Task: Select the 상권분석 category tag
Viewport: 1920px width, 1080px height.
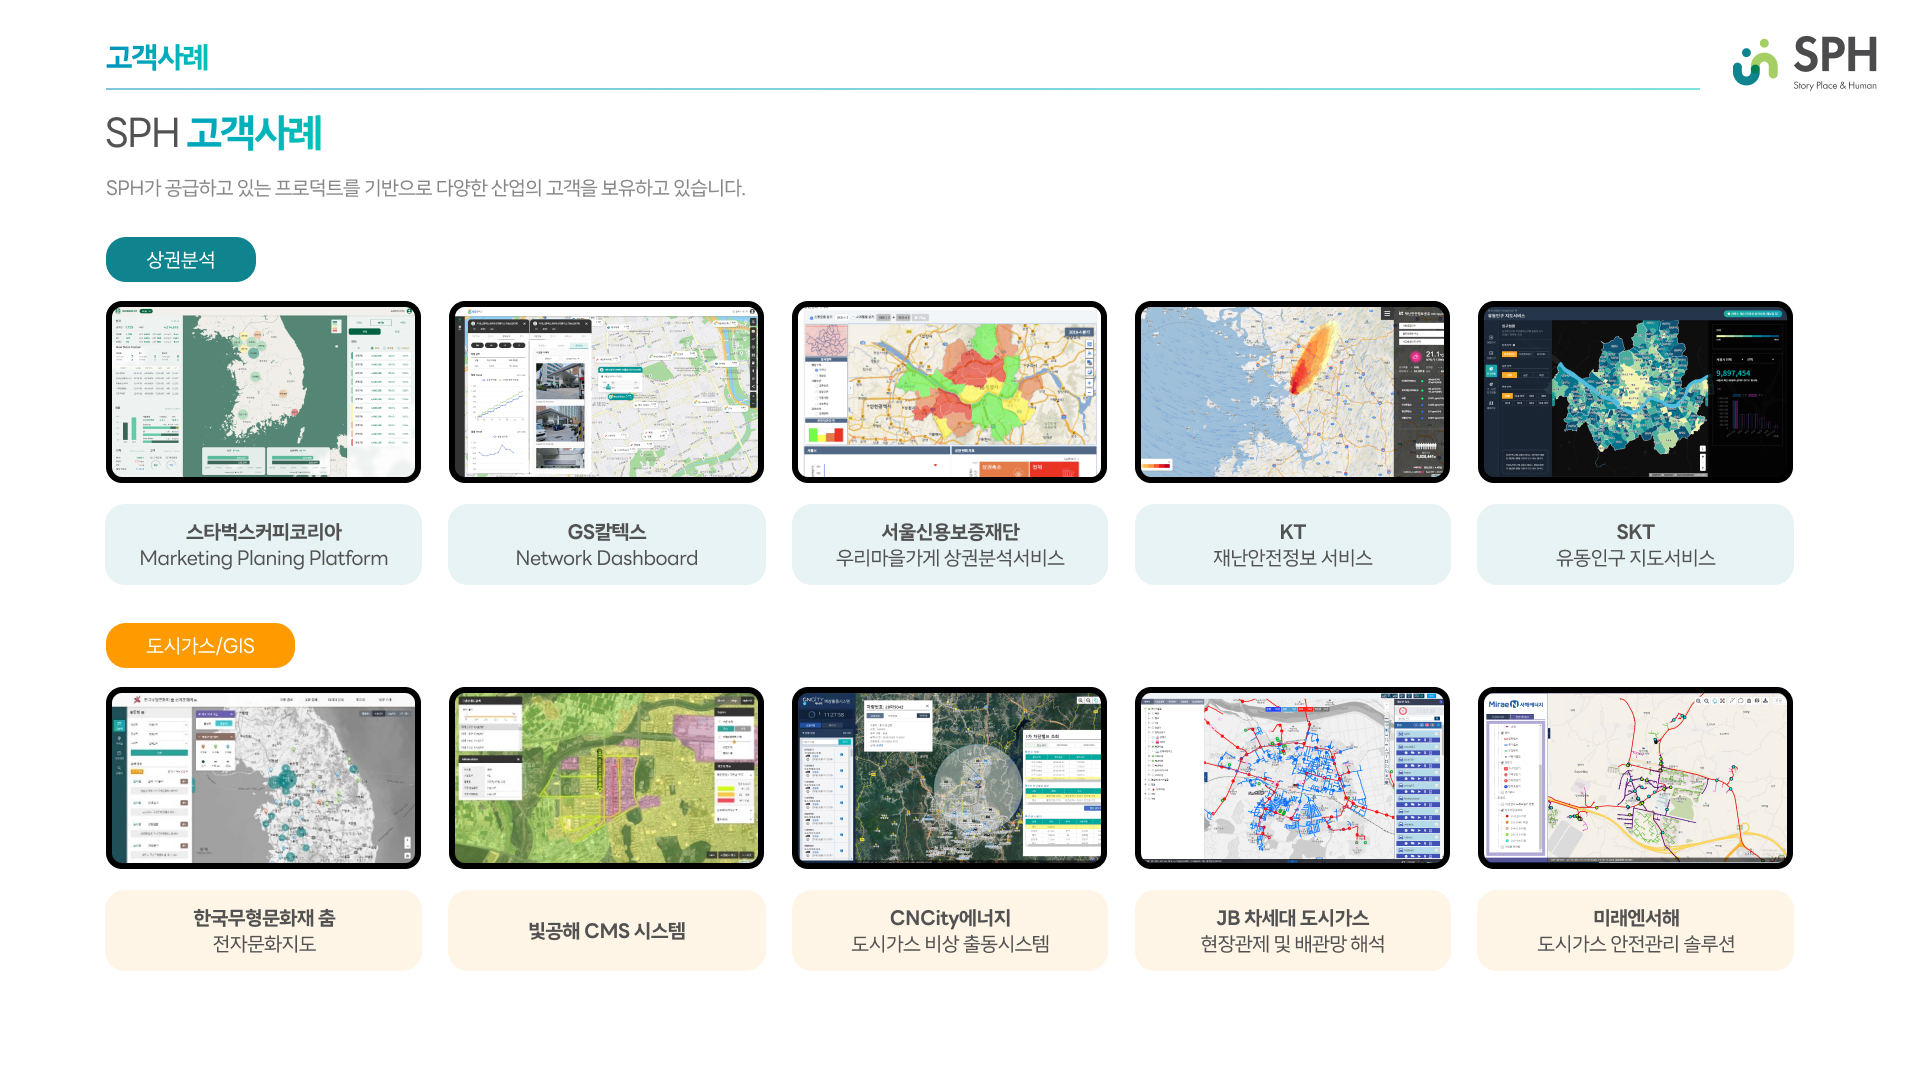Action: (x=181, y=260)
